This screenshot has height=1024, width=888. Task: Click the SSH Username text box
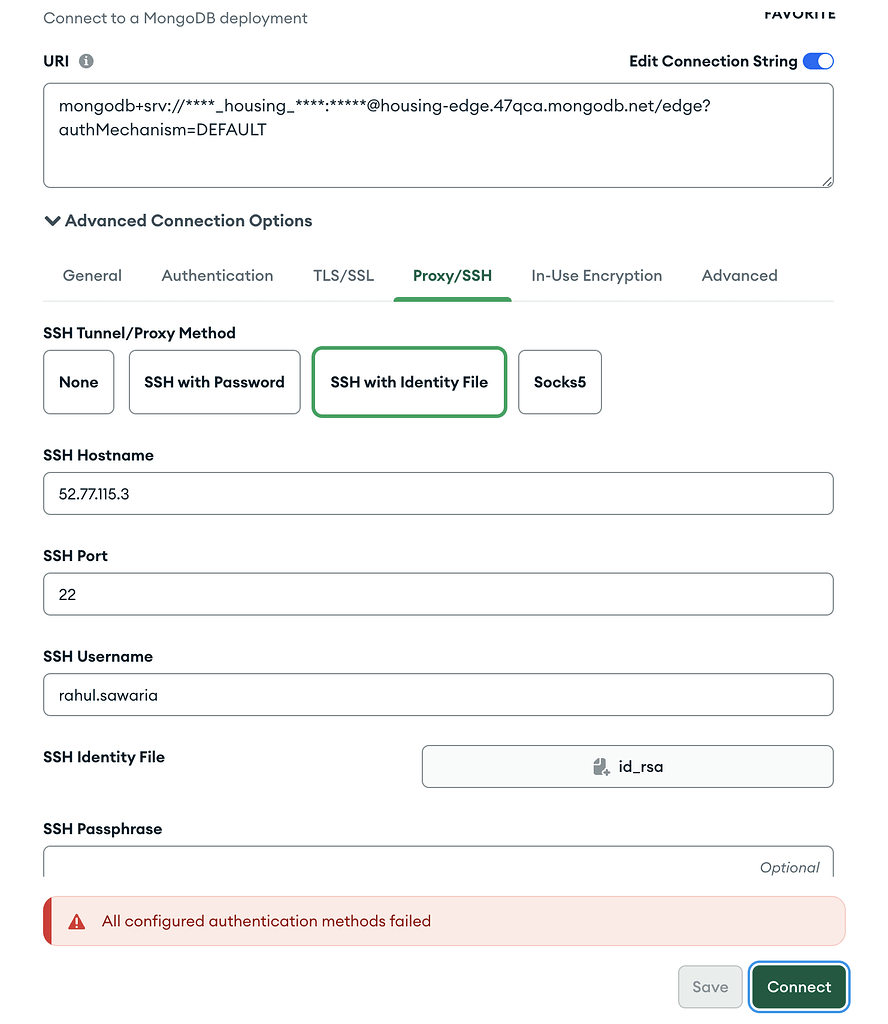[438, 695]
